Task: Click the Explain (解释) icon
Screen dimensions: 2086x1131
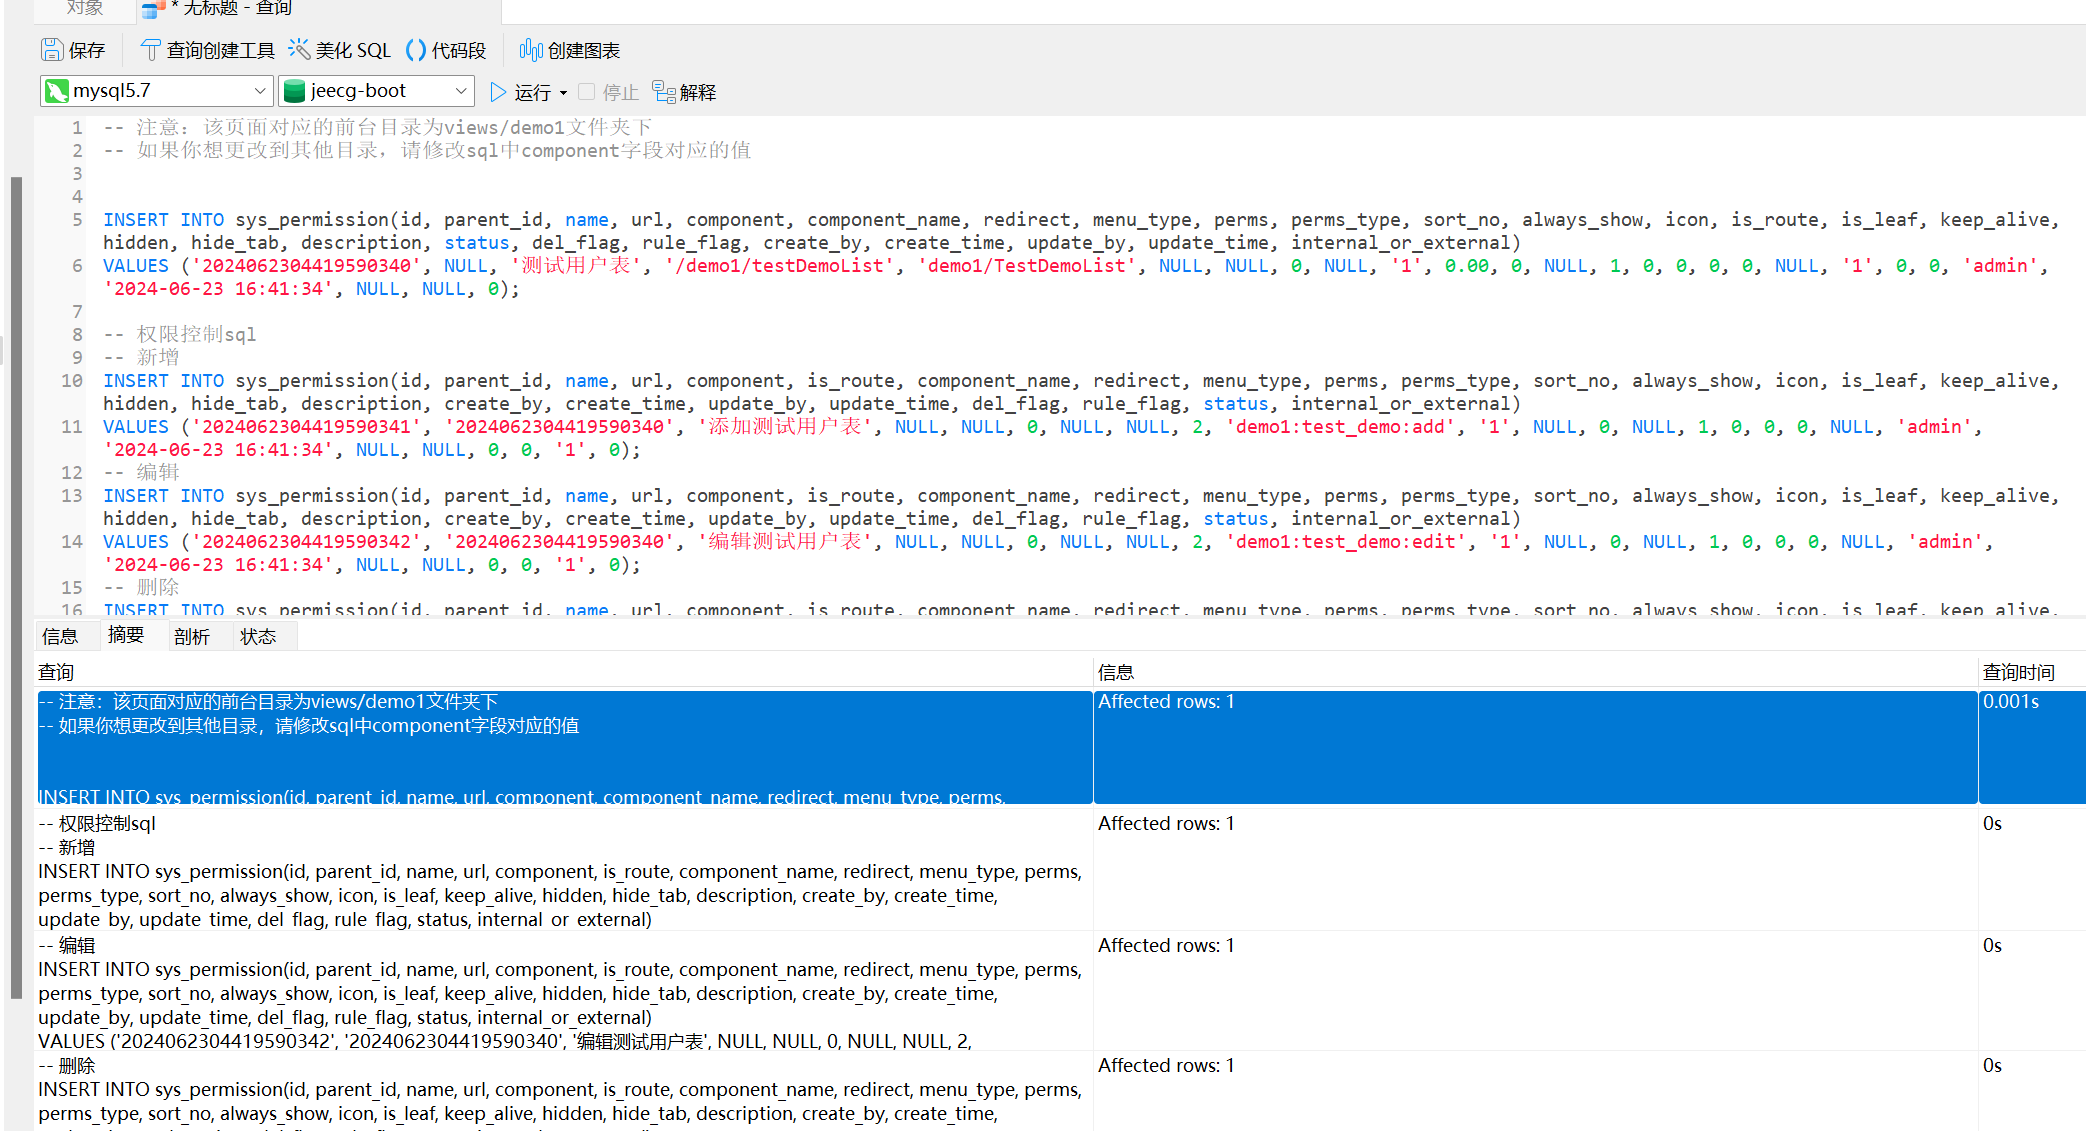Action: coord(663,92)
